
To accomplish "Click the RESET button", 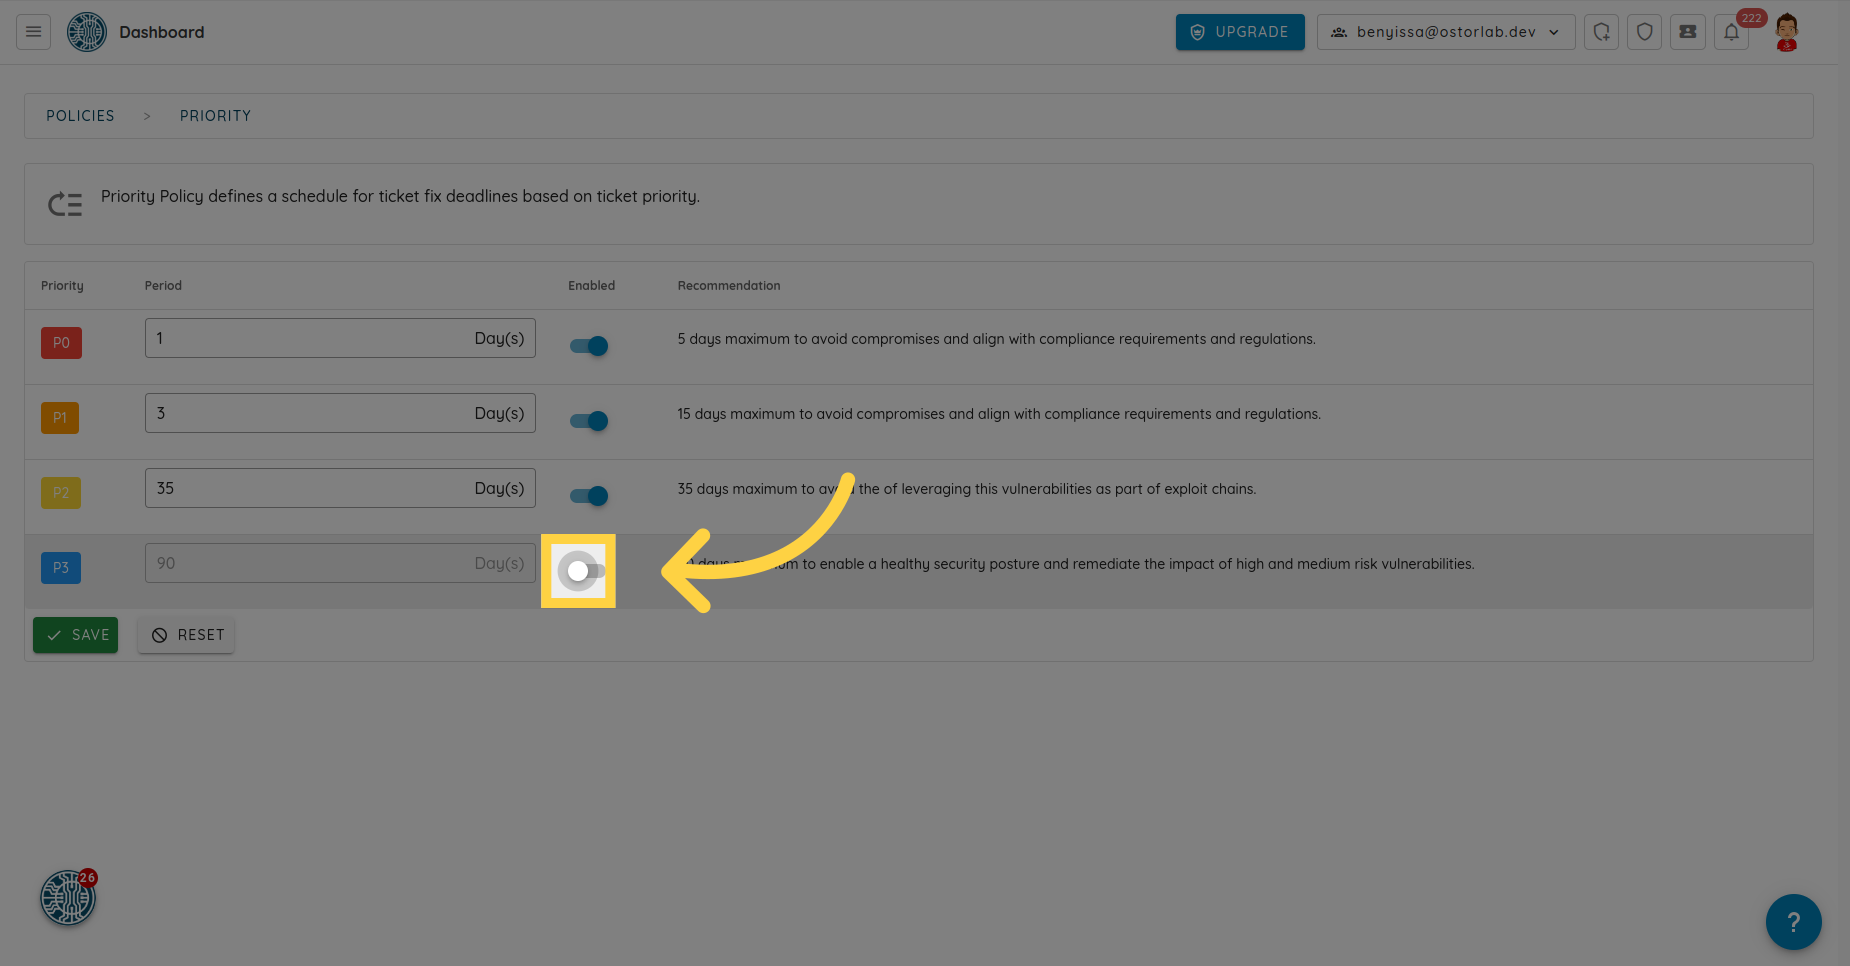I will pyautogui.click(x=186, y=635).
